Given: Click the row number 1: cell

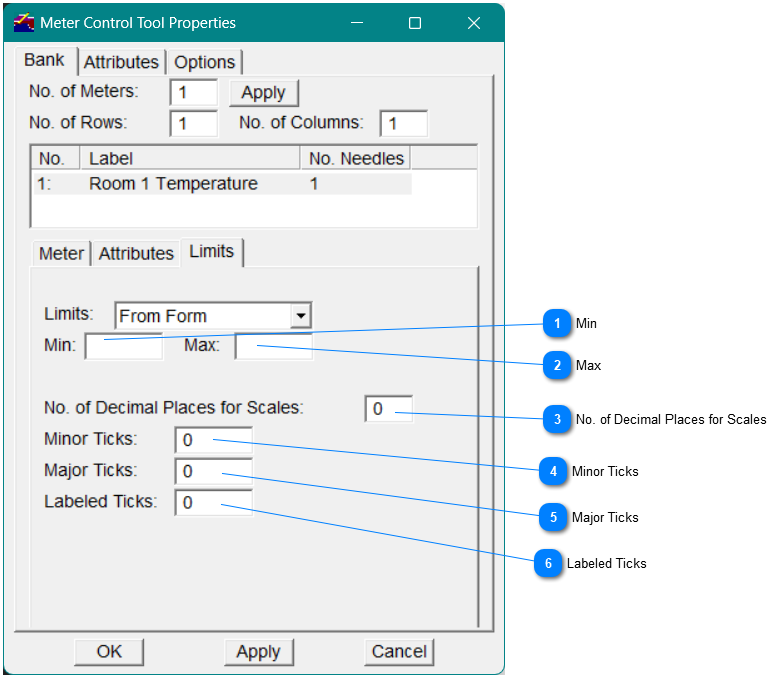Looking at the screenshot, I should [x=44, y=184].
